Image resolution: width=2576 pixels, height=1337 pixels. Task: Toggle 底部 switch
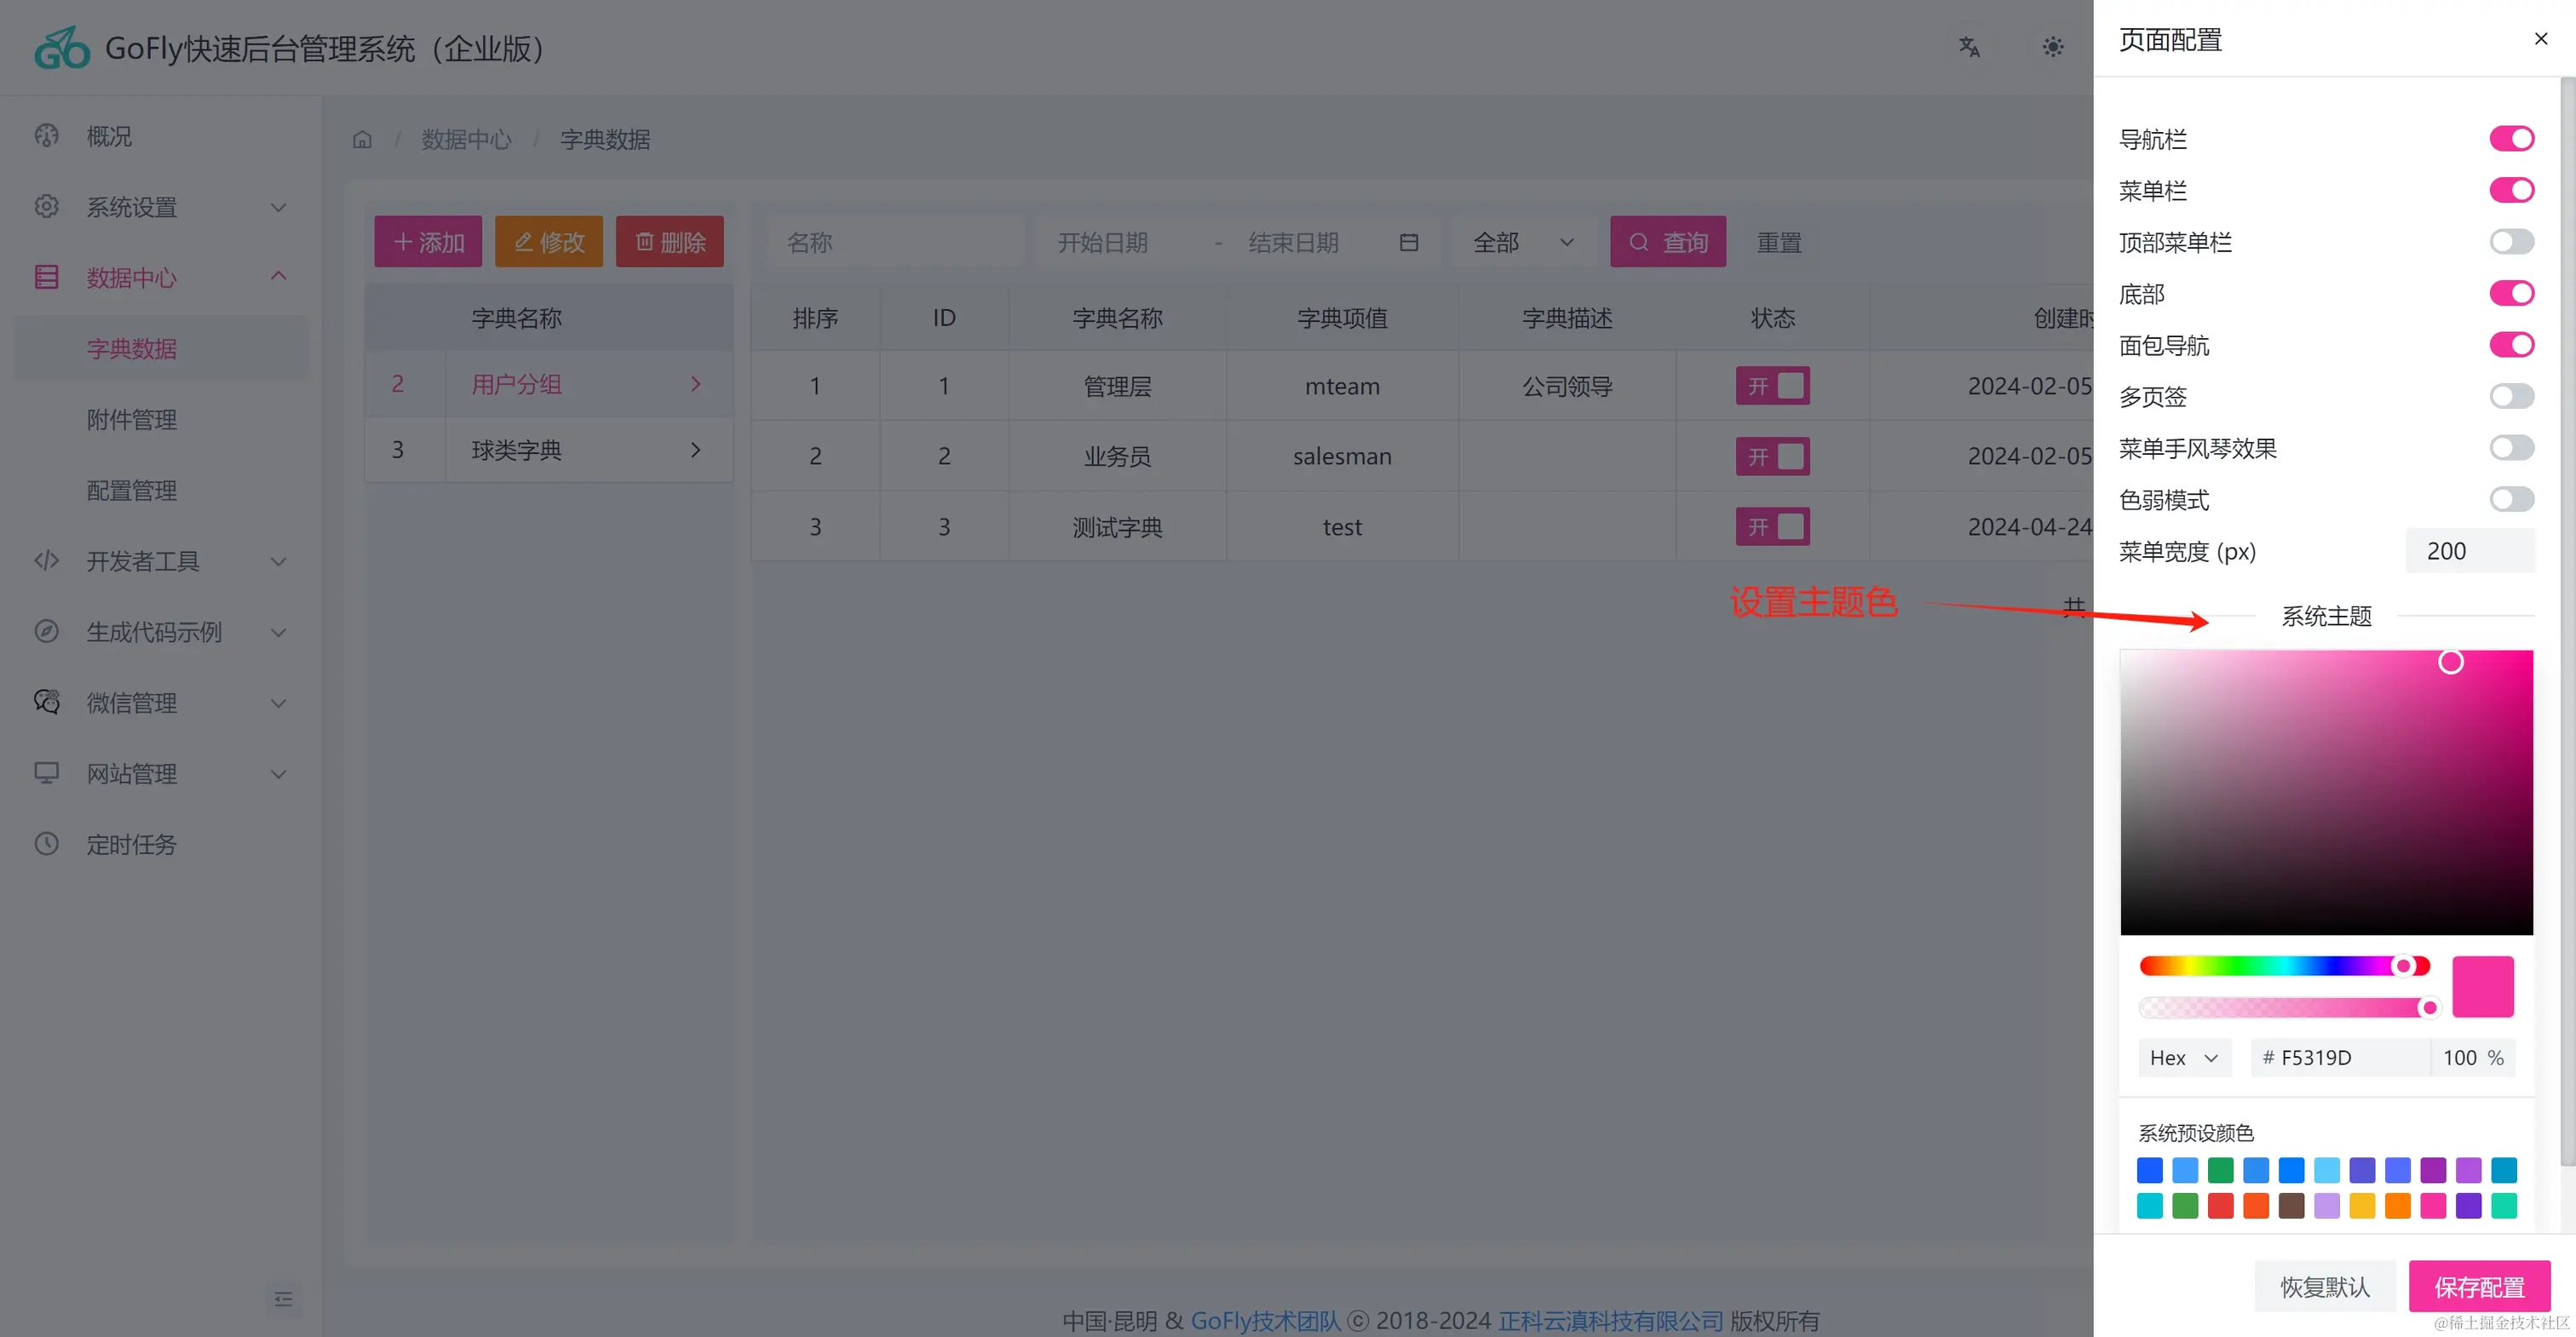(x=2511, y=293)
